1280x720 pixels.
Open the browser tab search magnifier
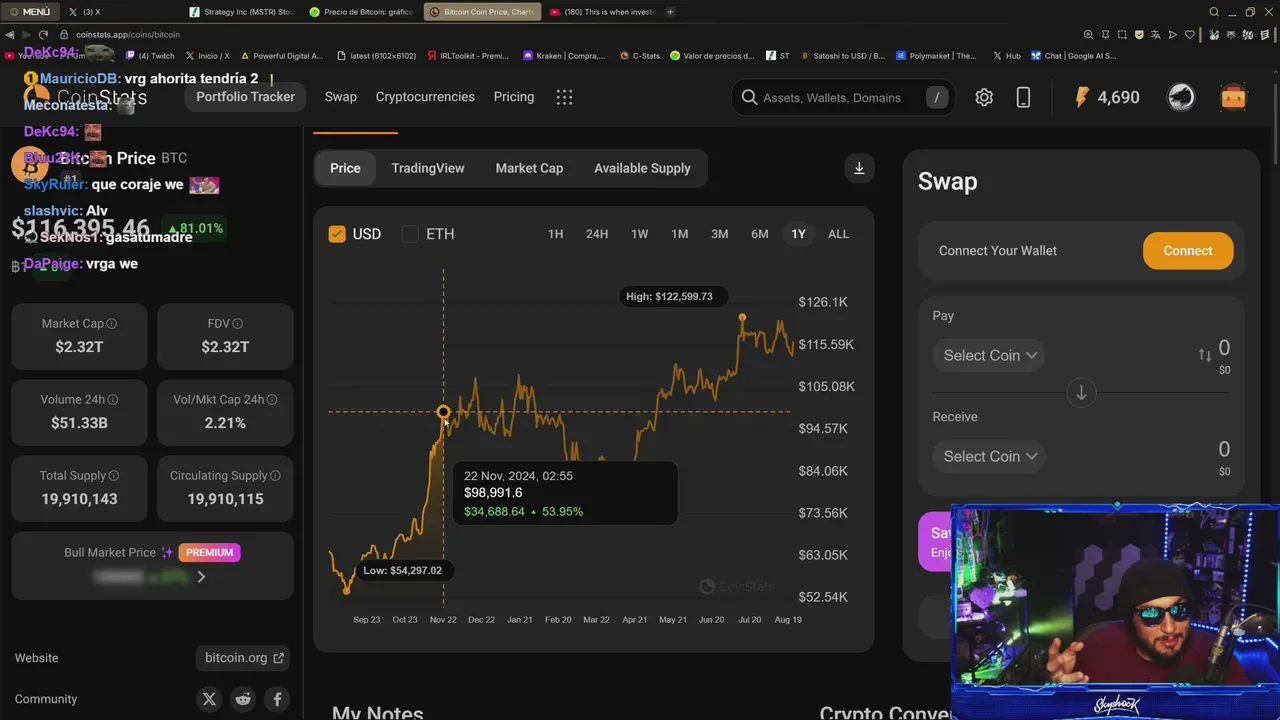[x=1214, y=12]
